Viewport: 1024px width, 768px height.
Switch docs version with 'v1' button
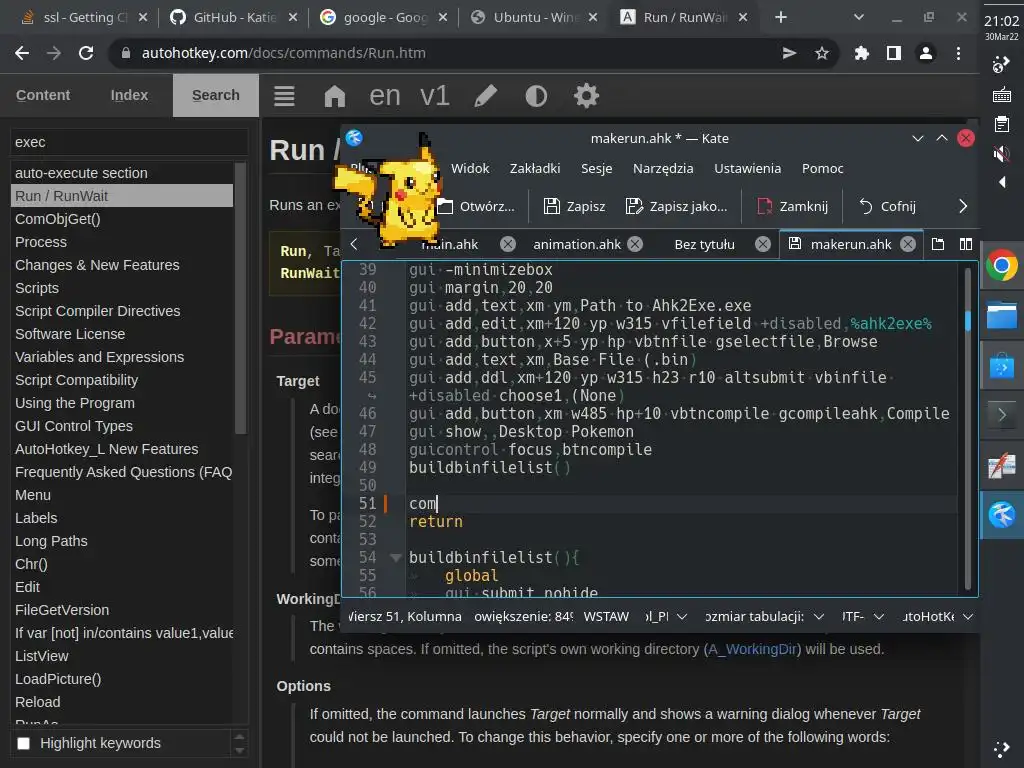pyautogui.click(x=435, y=96)
